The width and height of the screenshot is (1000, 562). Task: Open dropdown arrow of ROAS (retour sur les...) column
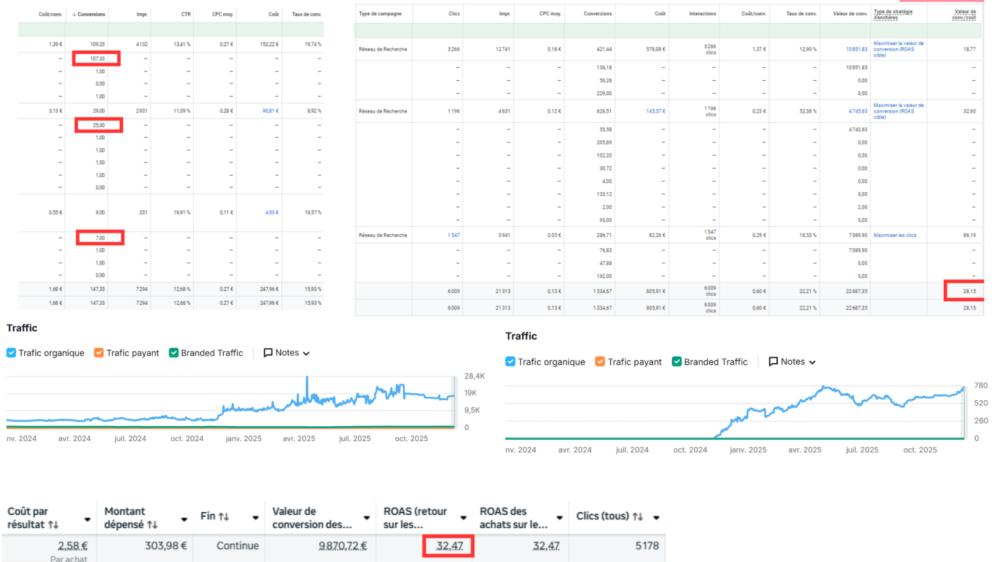pyautogui.click(x=465, y=518)
